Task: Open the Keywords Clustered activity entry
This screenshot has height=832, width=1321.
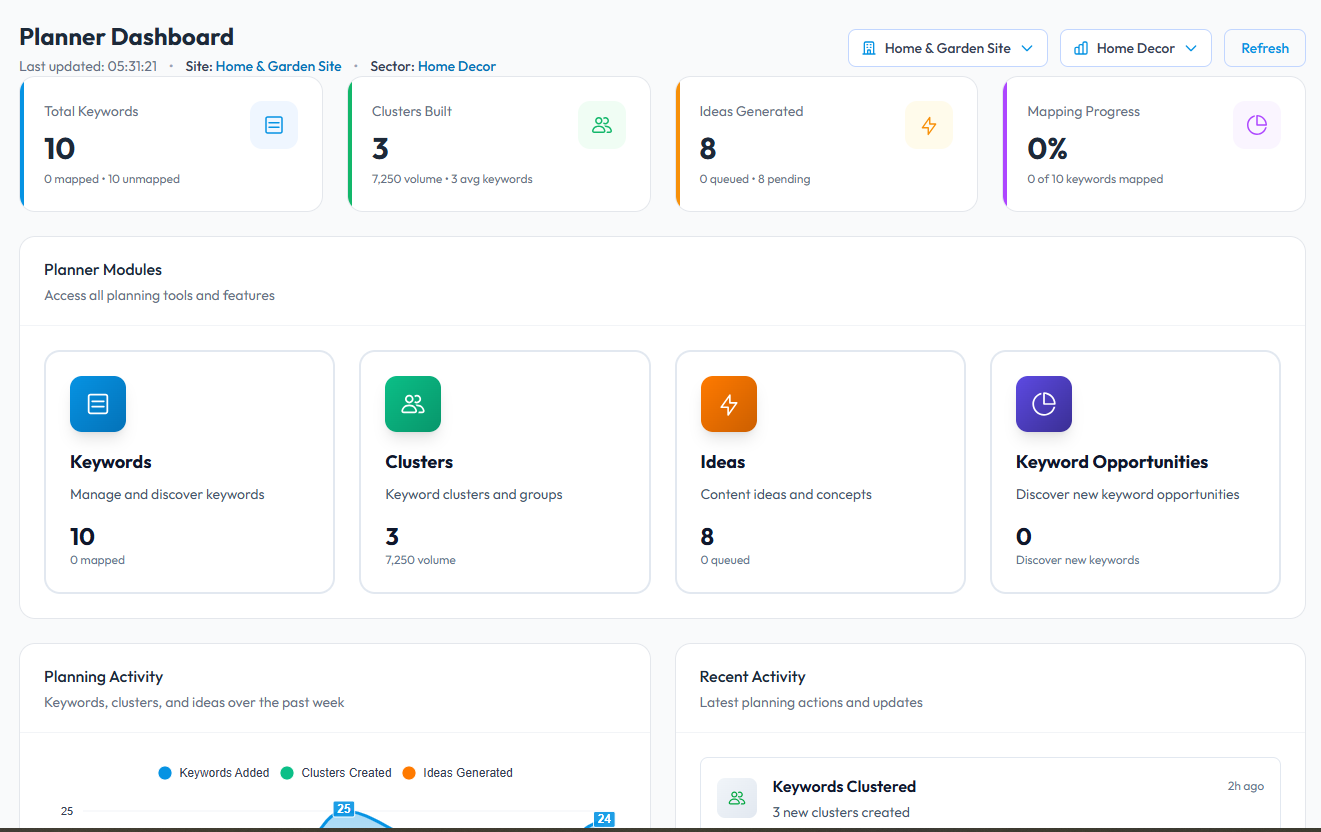Action: [x=844, y=787]
